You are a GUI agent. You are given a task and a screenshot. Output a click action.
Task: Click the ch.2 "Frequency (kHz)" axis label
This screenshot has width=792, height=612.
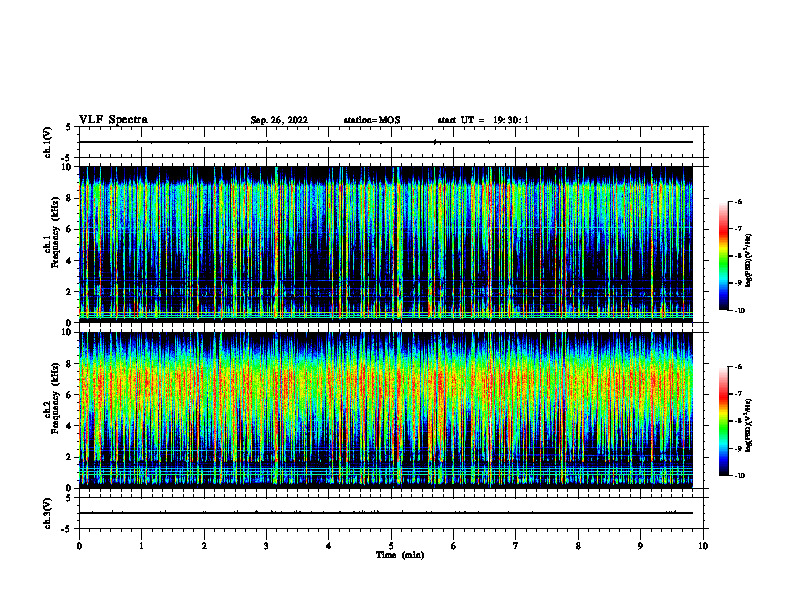click(x=55, y=398)
